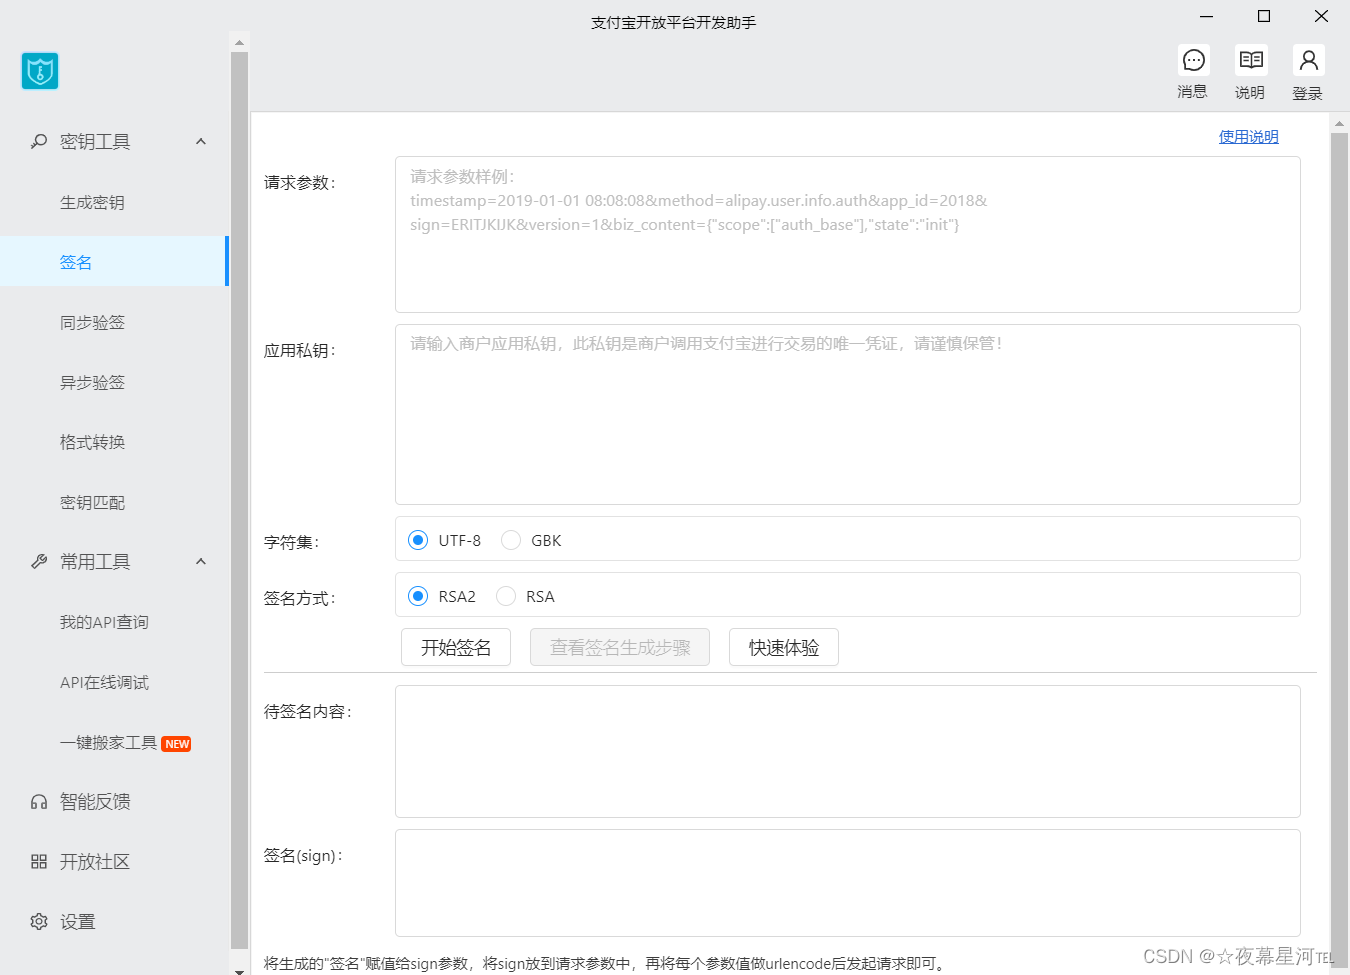Minimize the 开发助手 window
1350x975 pixels.
pyautogui.click(x=1206, y=16)
